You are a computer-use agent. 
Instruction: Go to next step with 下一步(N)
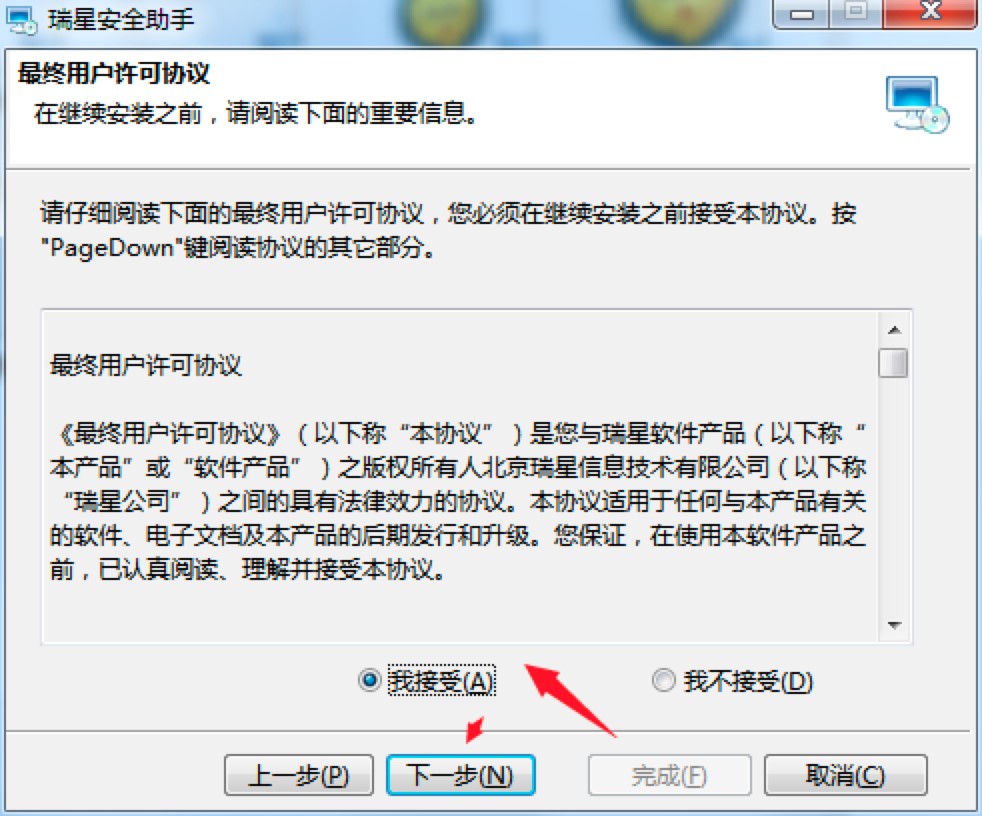click(x=461, y=775)
